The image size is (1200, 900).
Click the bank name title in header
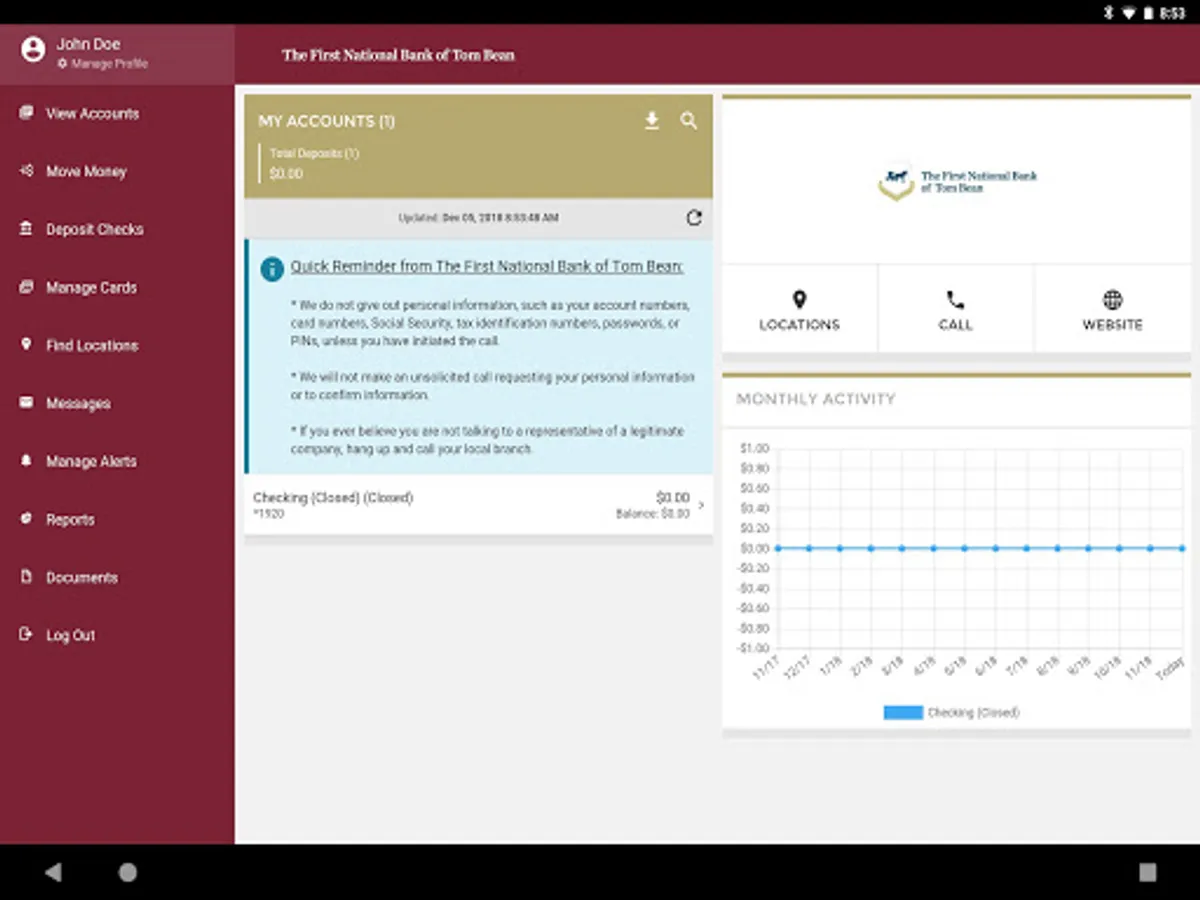pos(398,55)
